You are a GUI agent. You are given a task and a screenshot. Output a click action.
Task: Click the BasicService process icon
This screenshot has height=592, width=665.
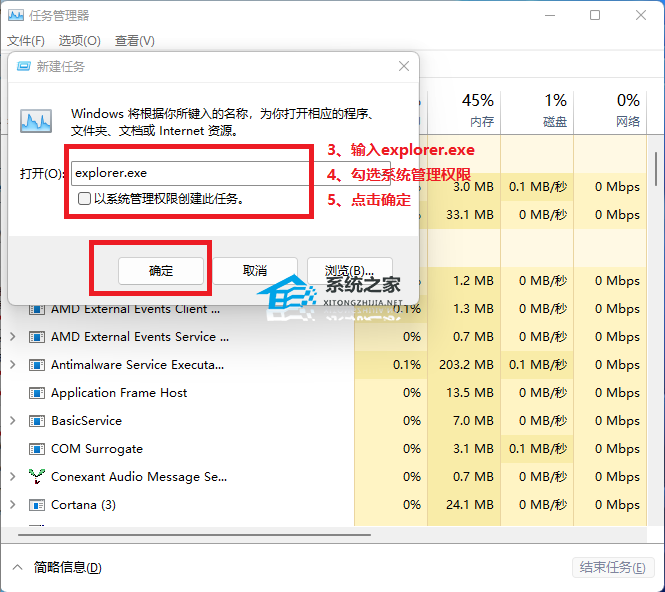click(x=37, y=421)
